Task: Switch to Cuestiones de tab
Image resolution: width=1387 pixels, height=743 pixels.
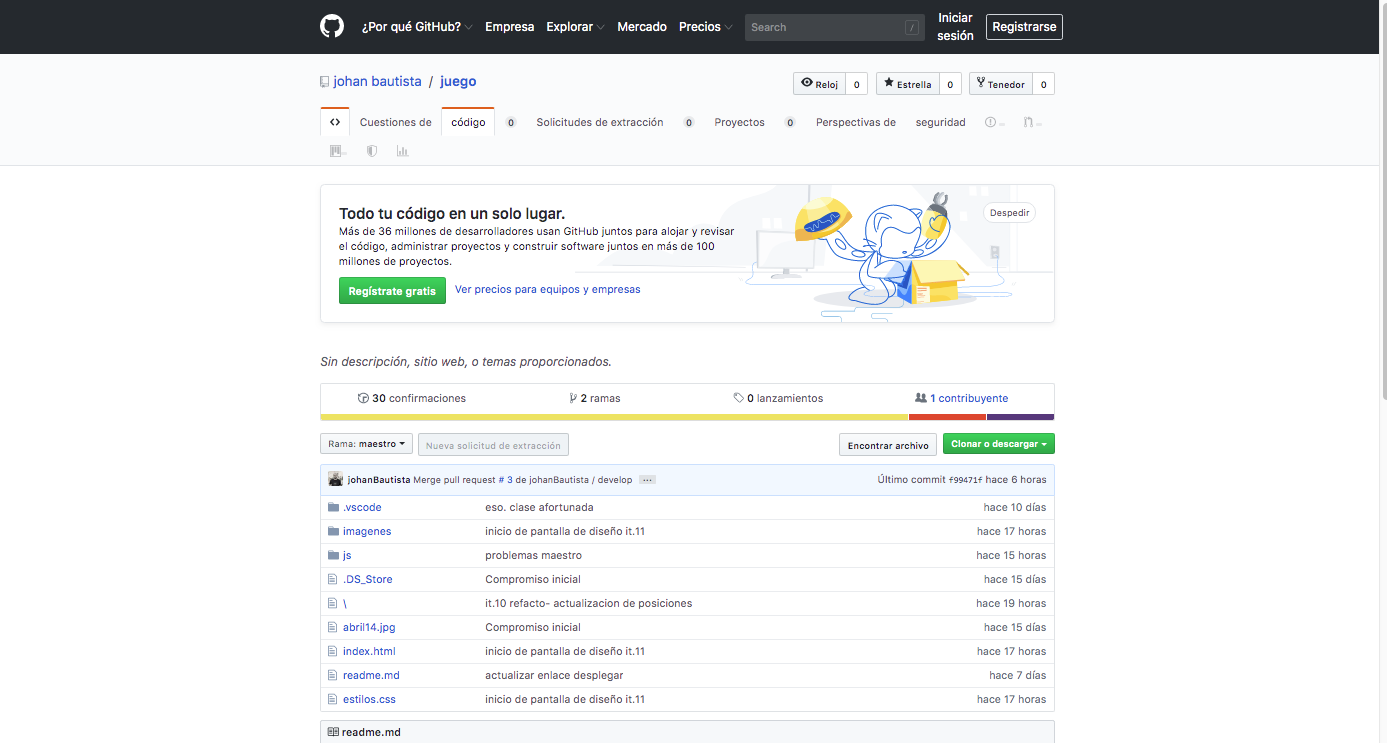Action: [396, 122]
